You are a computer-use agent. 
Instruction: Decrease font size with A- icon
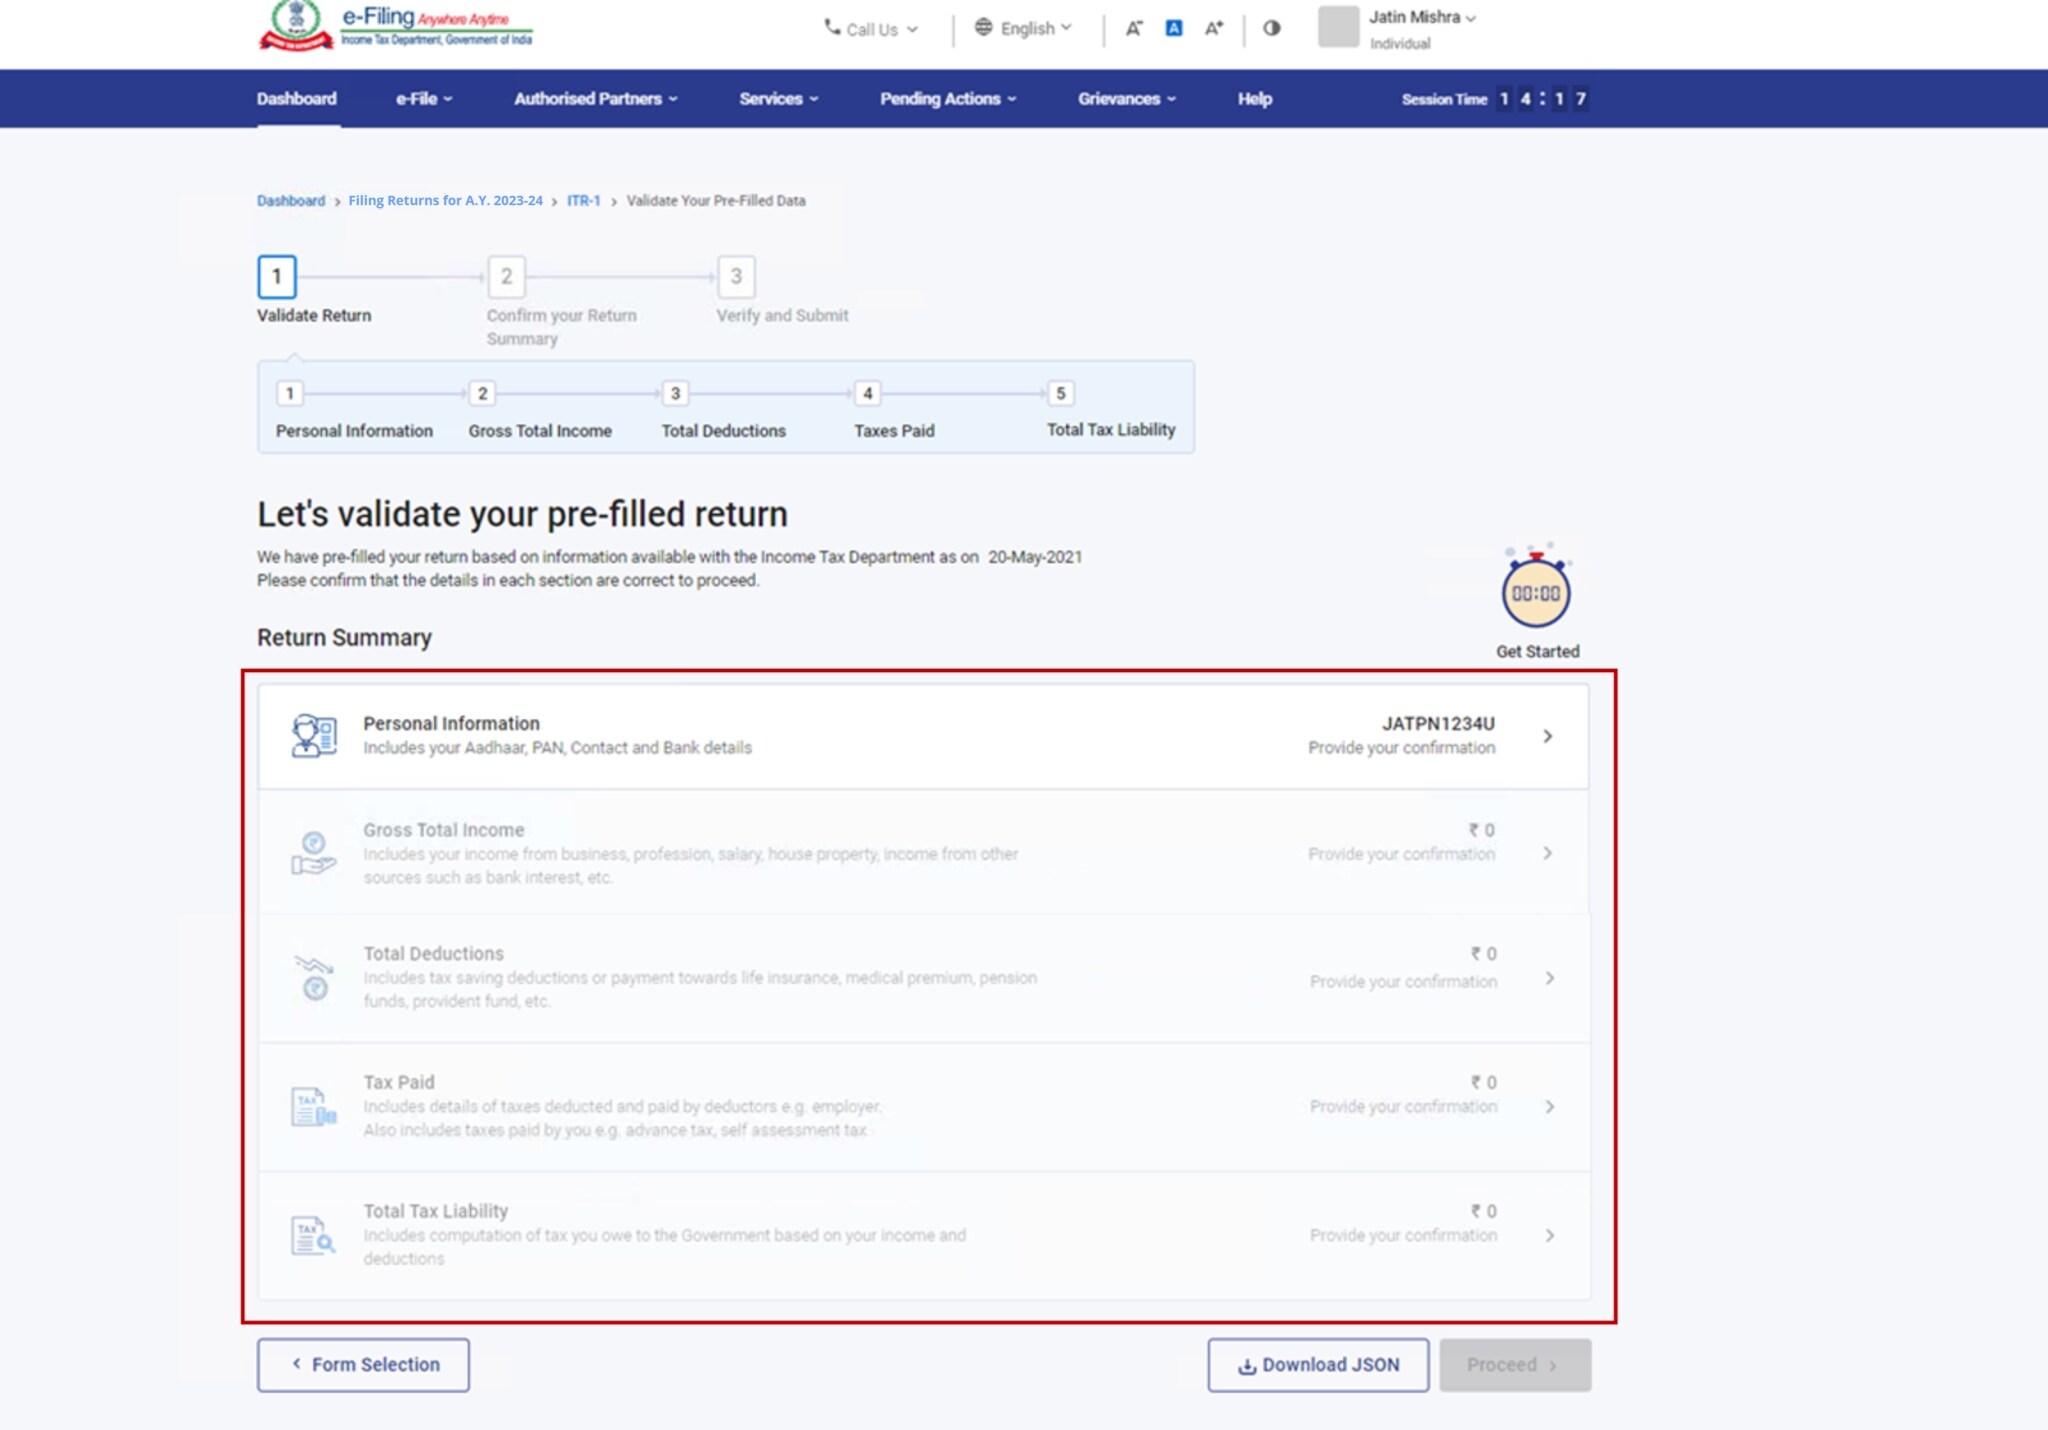click(1133, 28)
